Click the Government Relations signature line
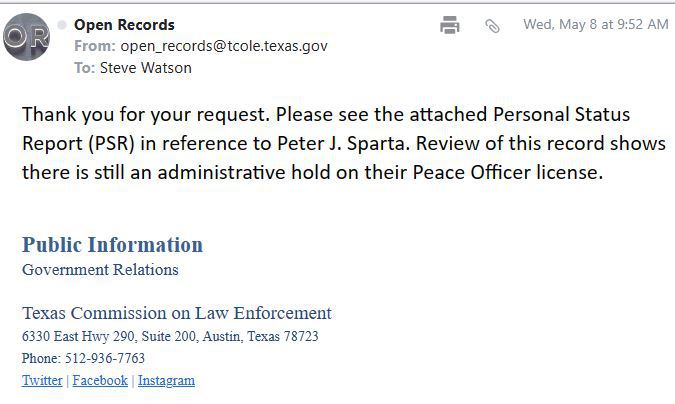Image resolution: width=675 pixels, height=404 pixels. point(100,269)
